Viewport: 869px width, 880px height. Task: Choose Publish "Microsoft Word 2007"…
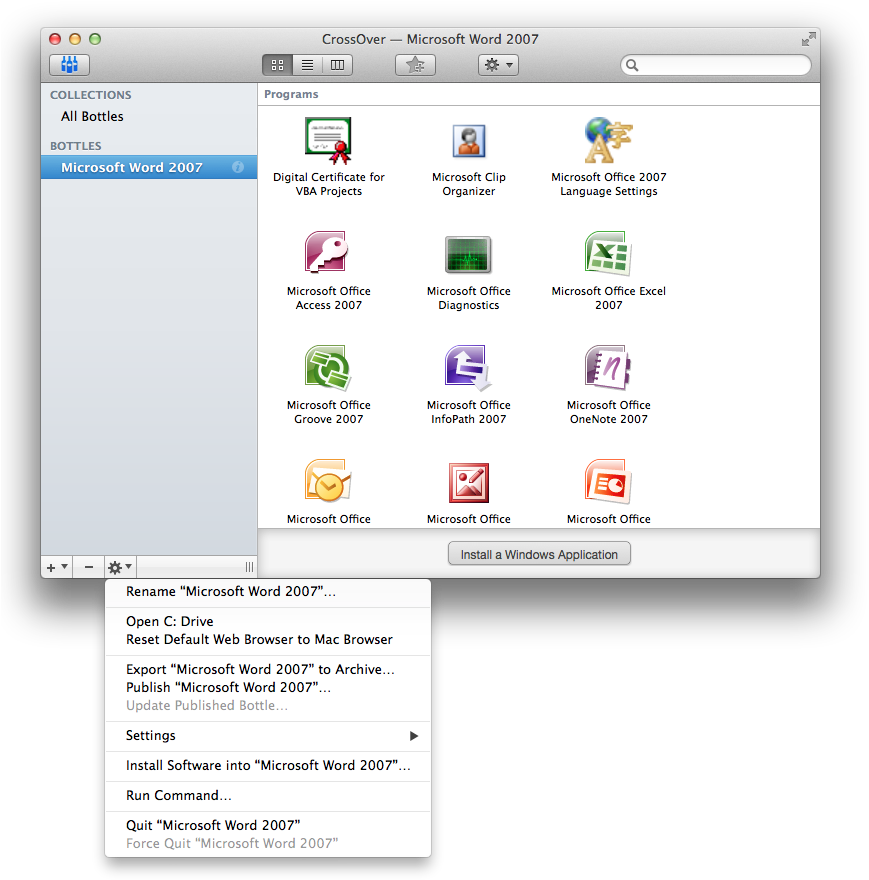(268, 687)
